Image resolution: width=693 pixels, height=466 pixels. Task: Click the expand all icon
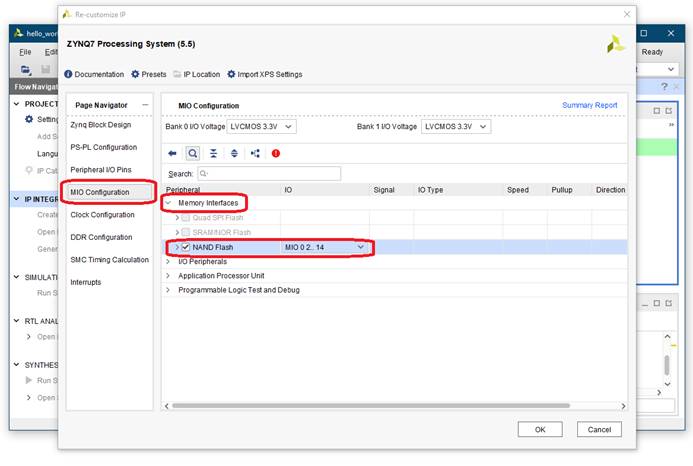click(234, 153)
